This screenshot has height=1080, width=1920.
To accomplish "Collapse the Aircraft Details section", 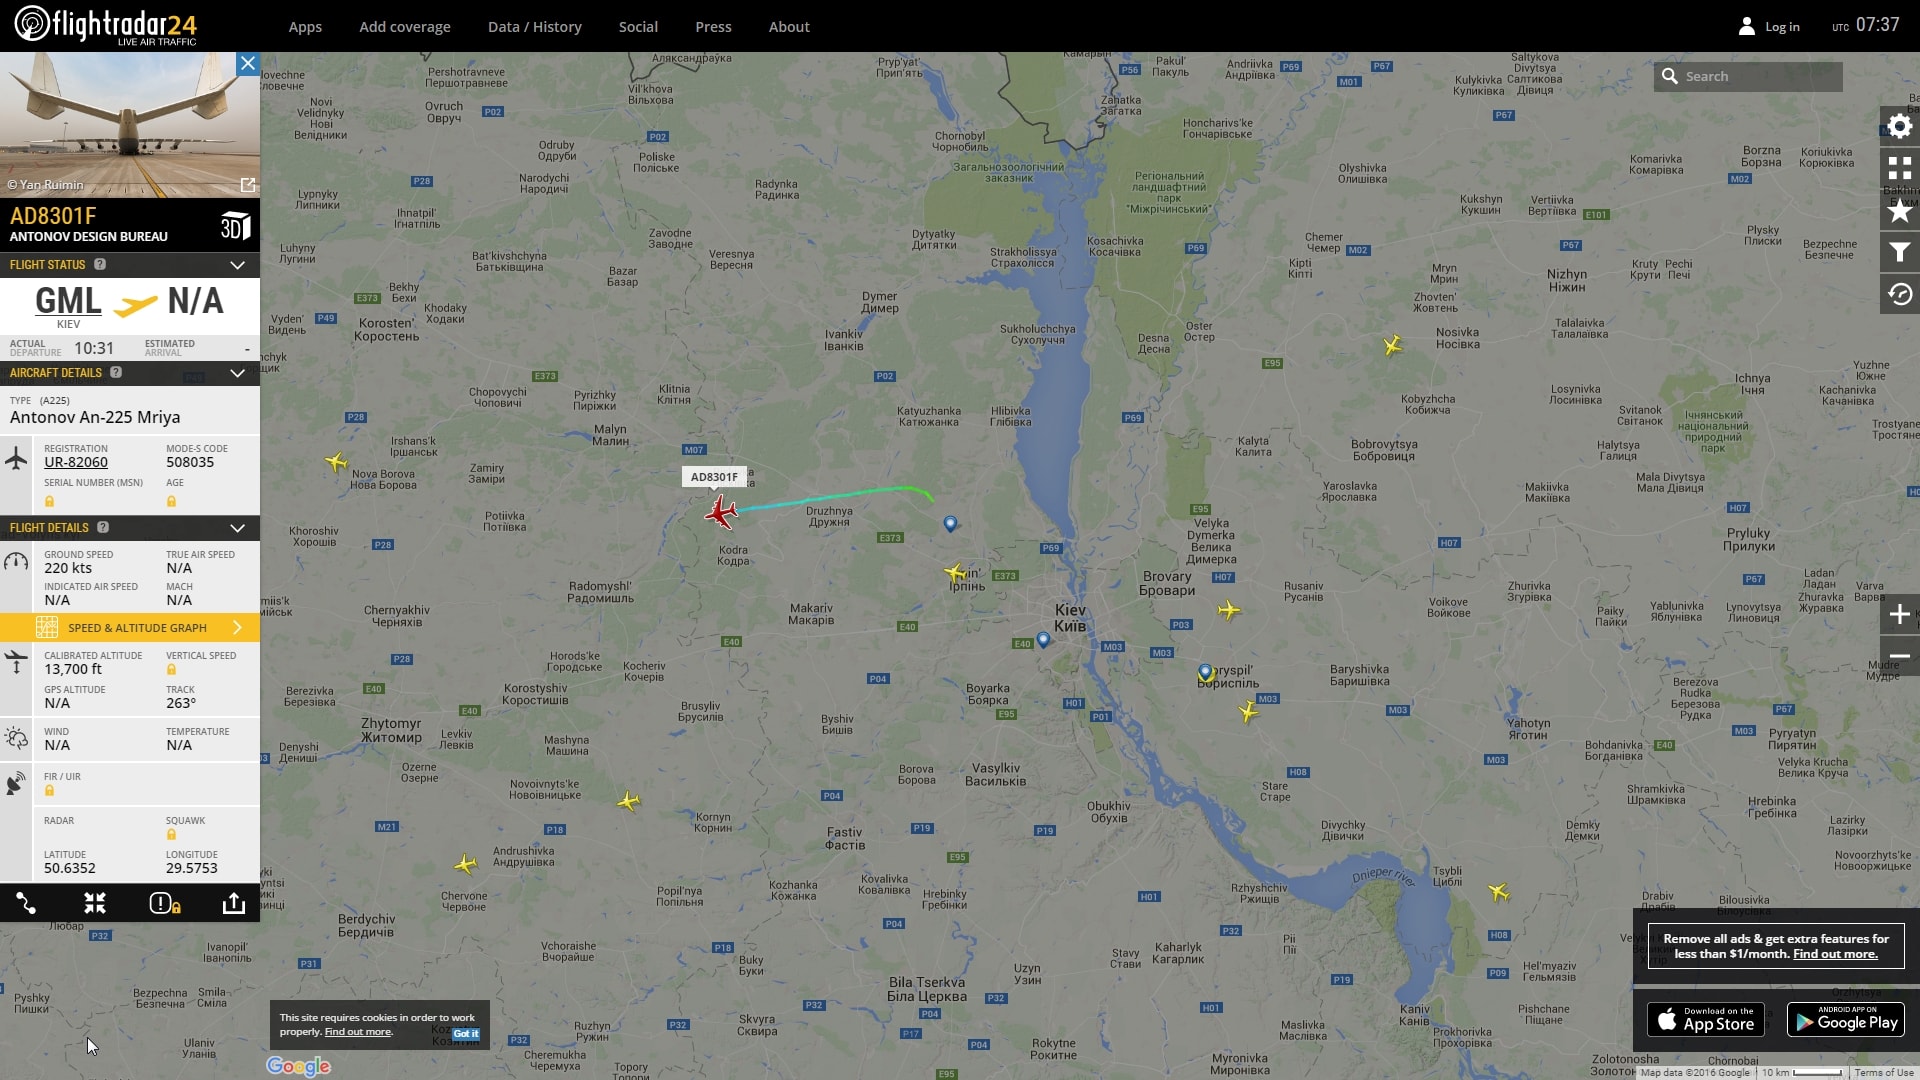I will pos(237,373).
